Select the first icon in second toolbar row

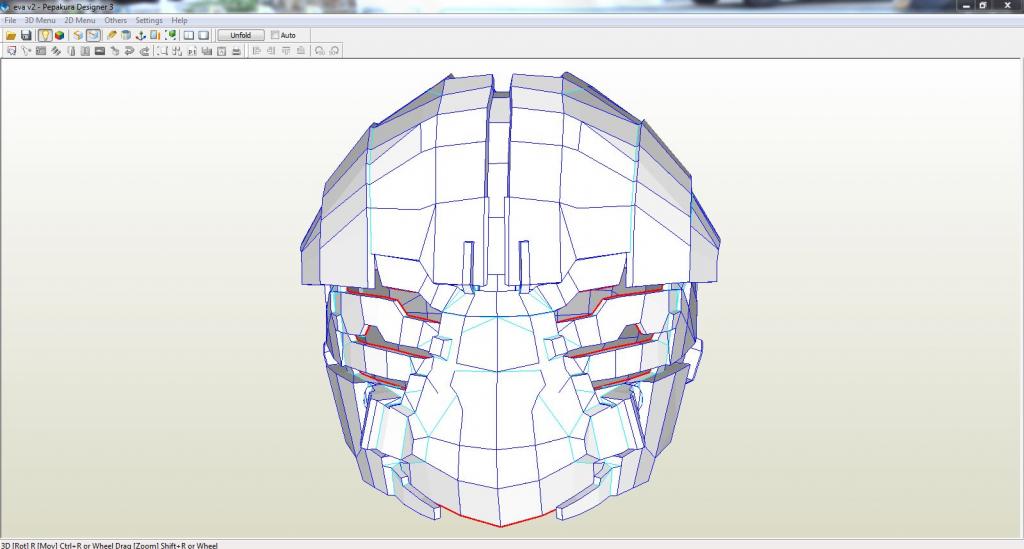click(11, 51)
